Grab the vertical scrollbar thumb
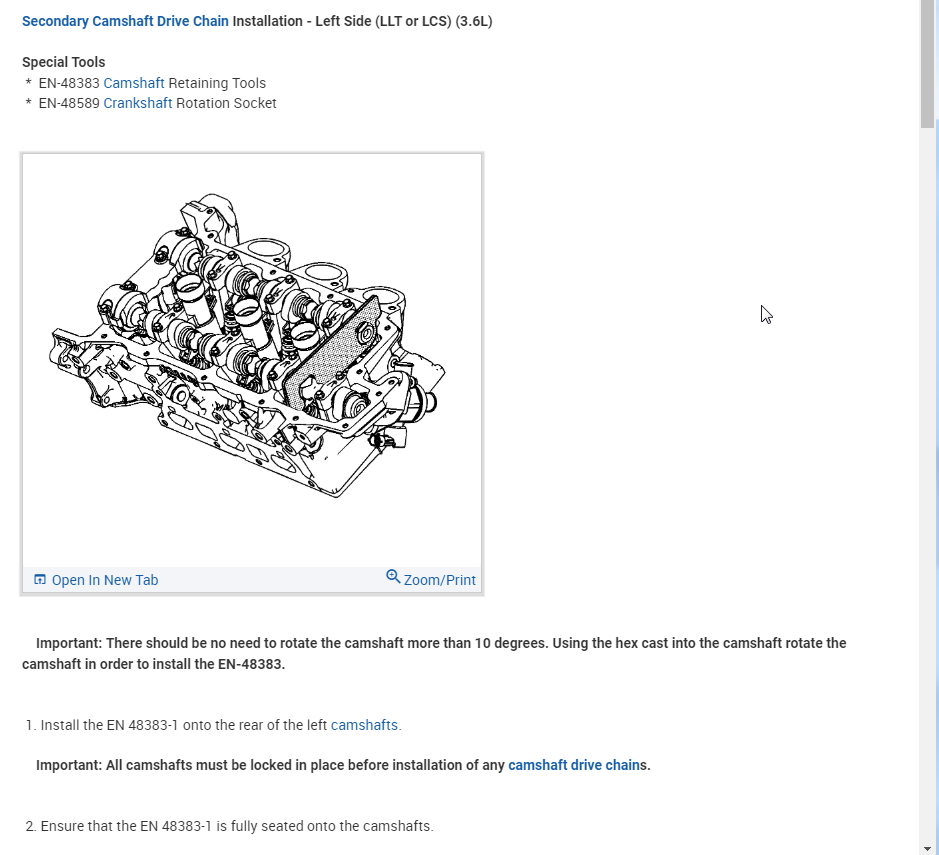 pyautogui.click(x=927, y=63)
